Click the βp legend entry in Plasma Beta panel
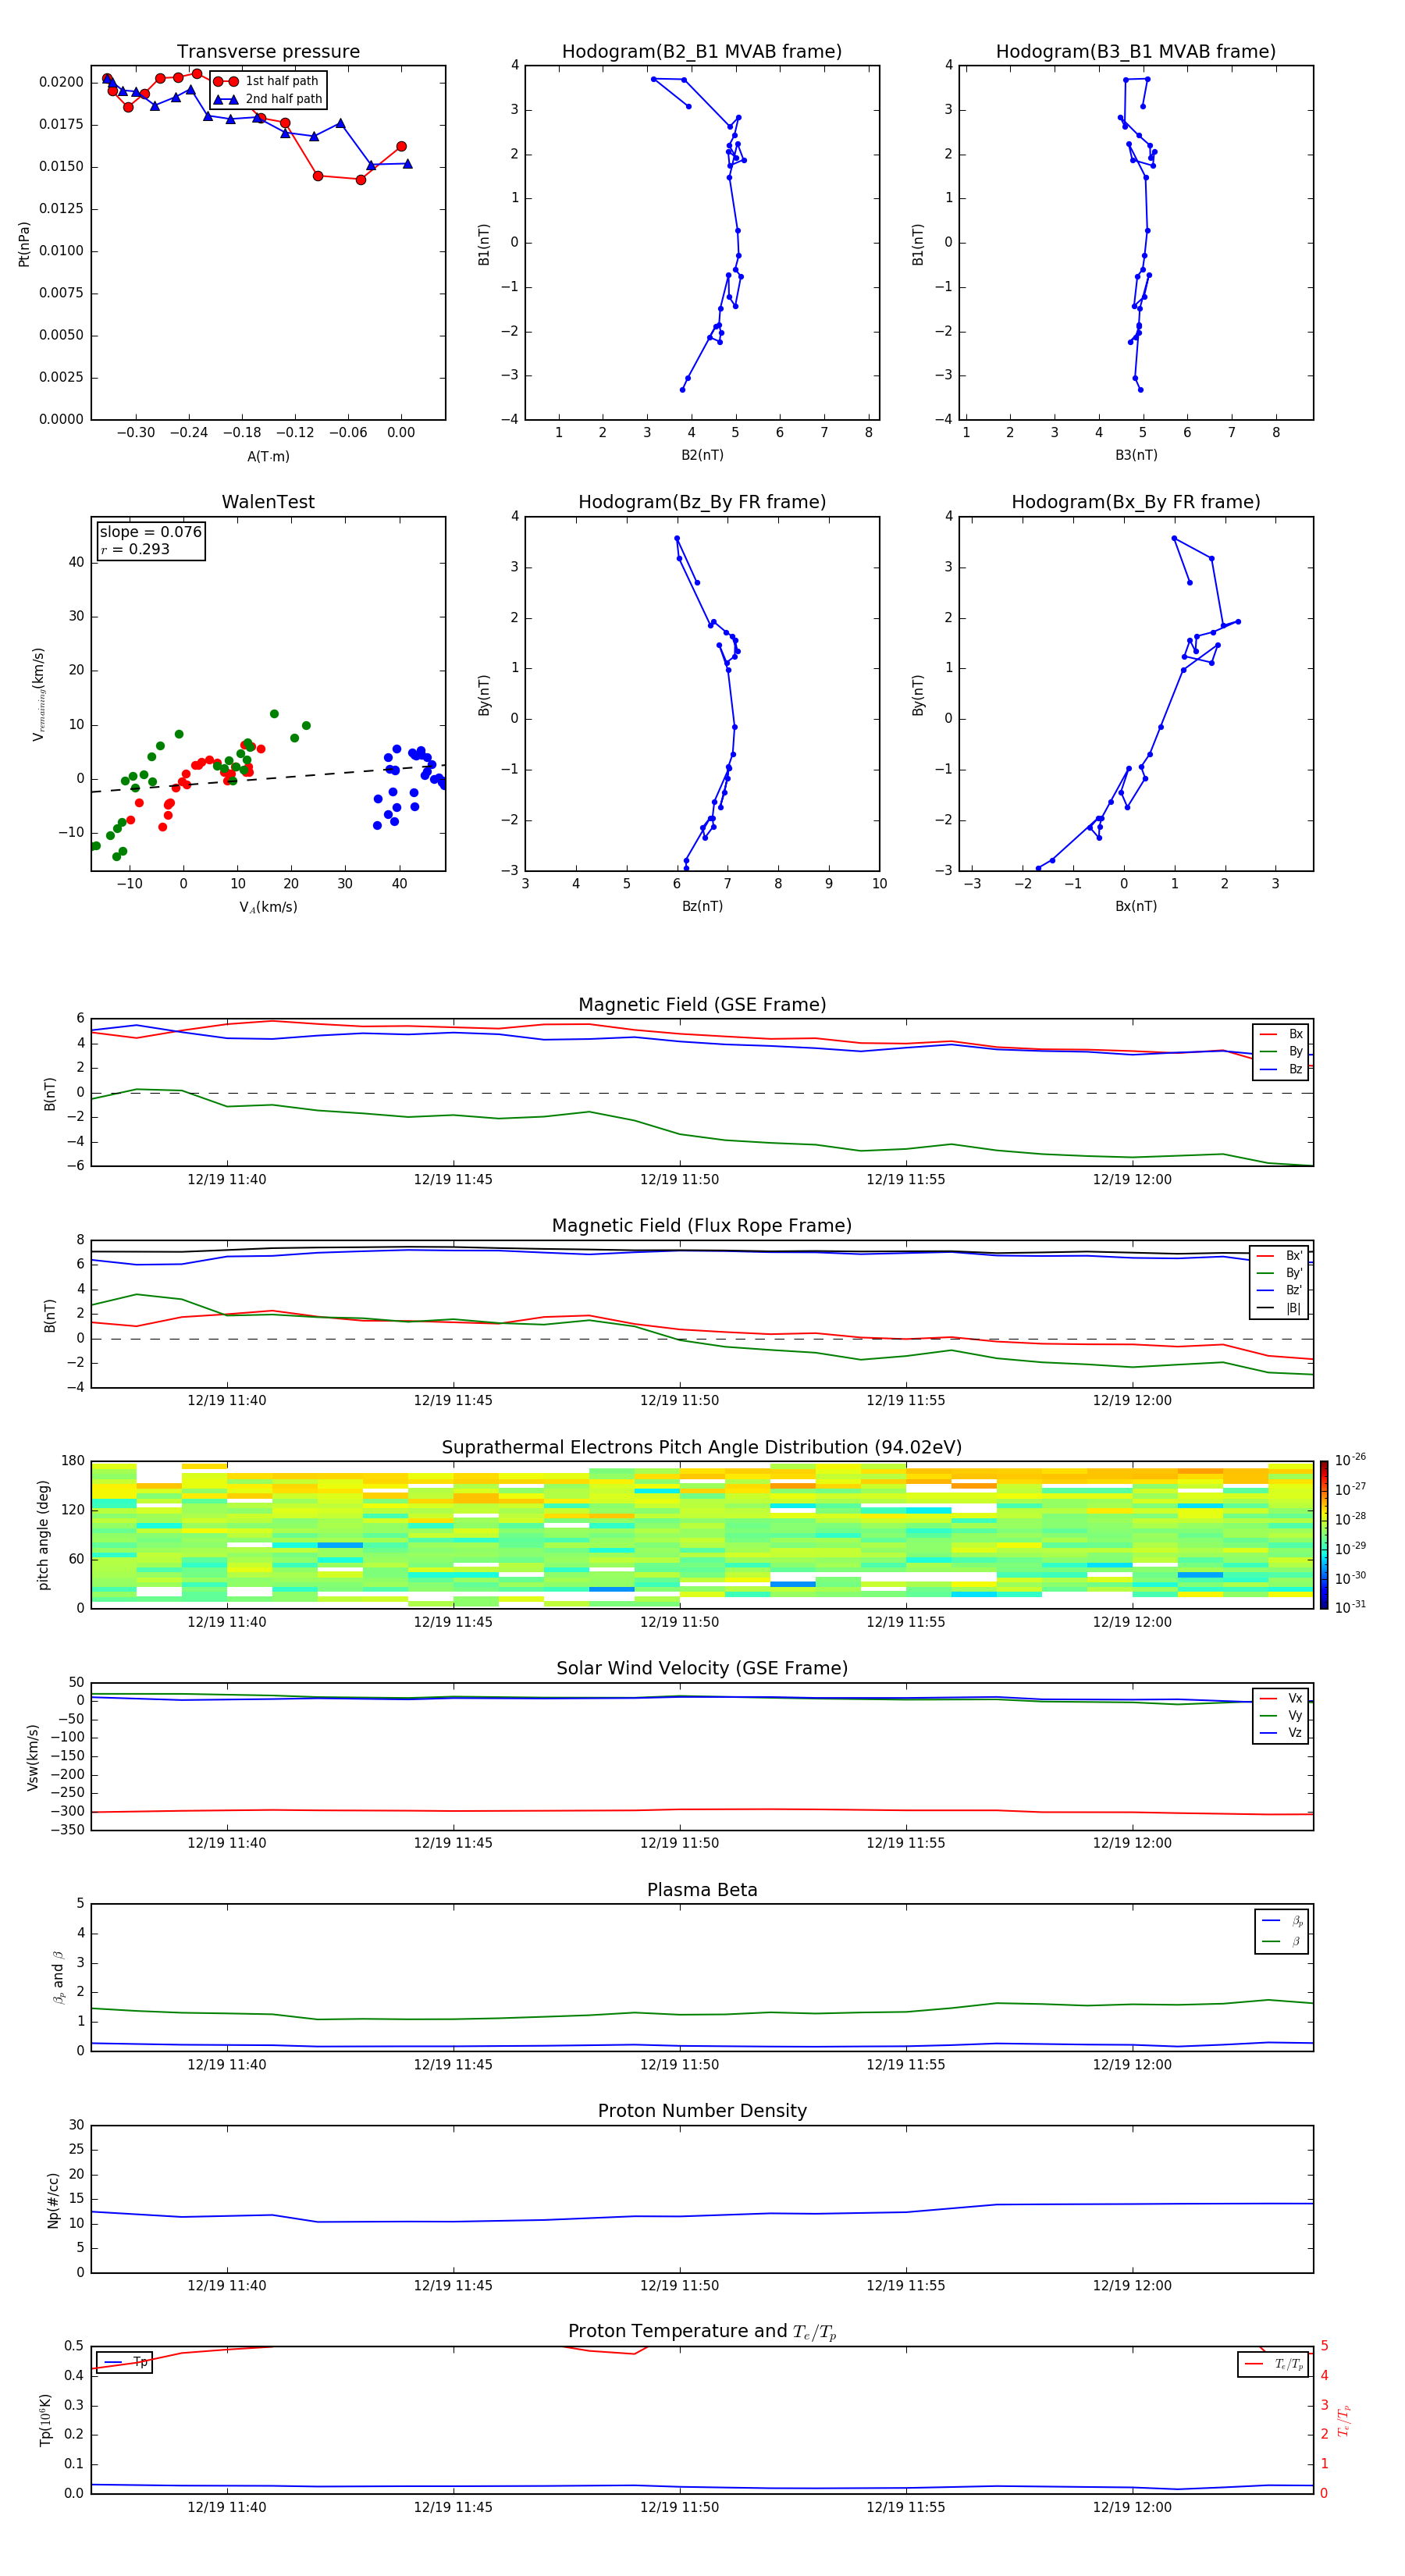Screen dimensions: 1405x2576 [x=1282, y=1921]
